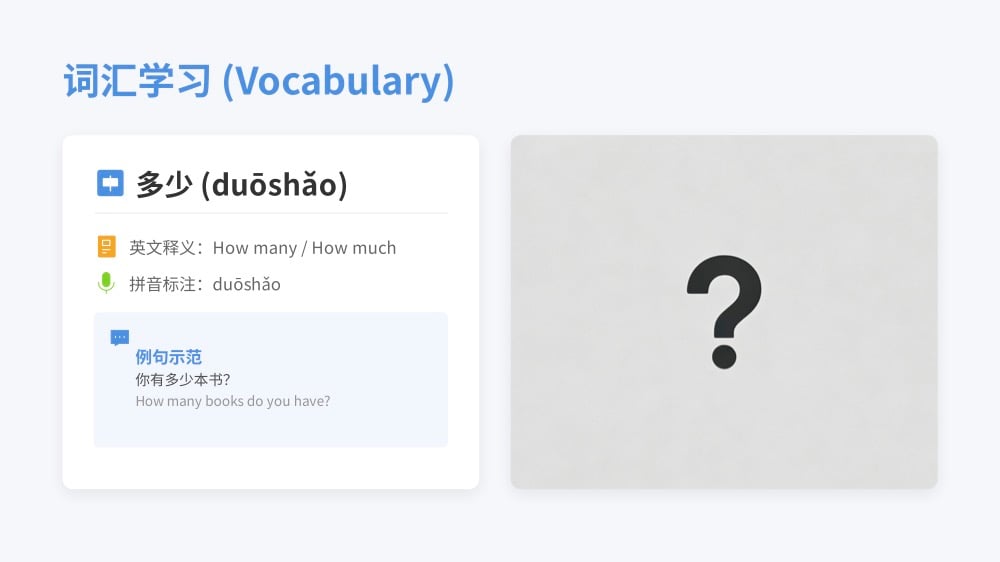
Task: Click the large question mark symbol
Action: pos(724,311)
